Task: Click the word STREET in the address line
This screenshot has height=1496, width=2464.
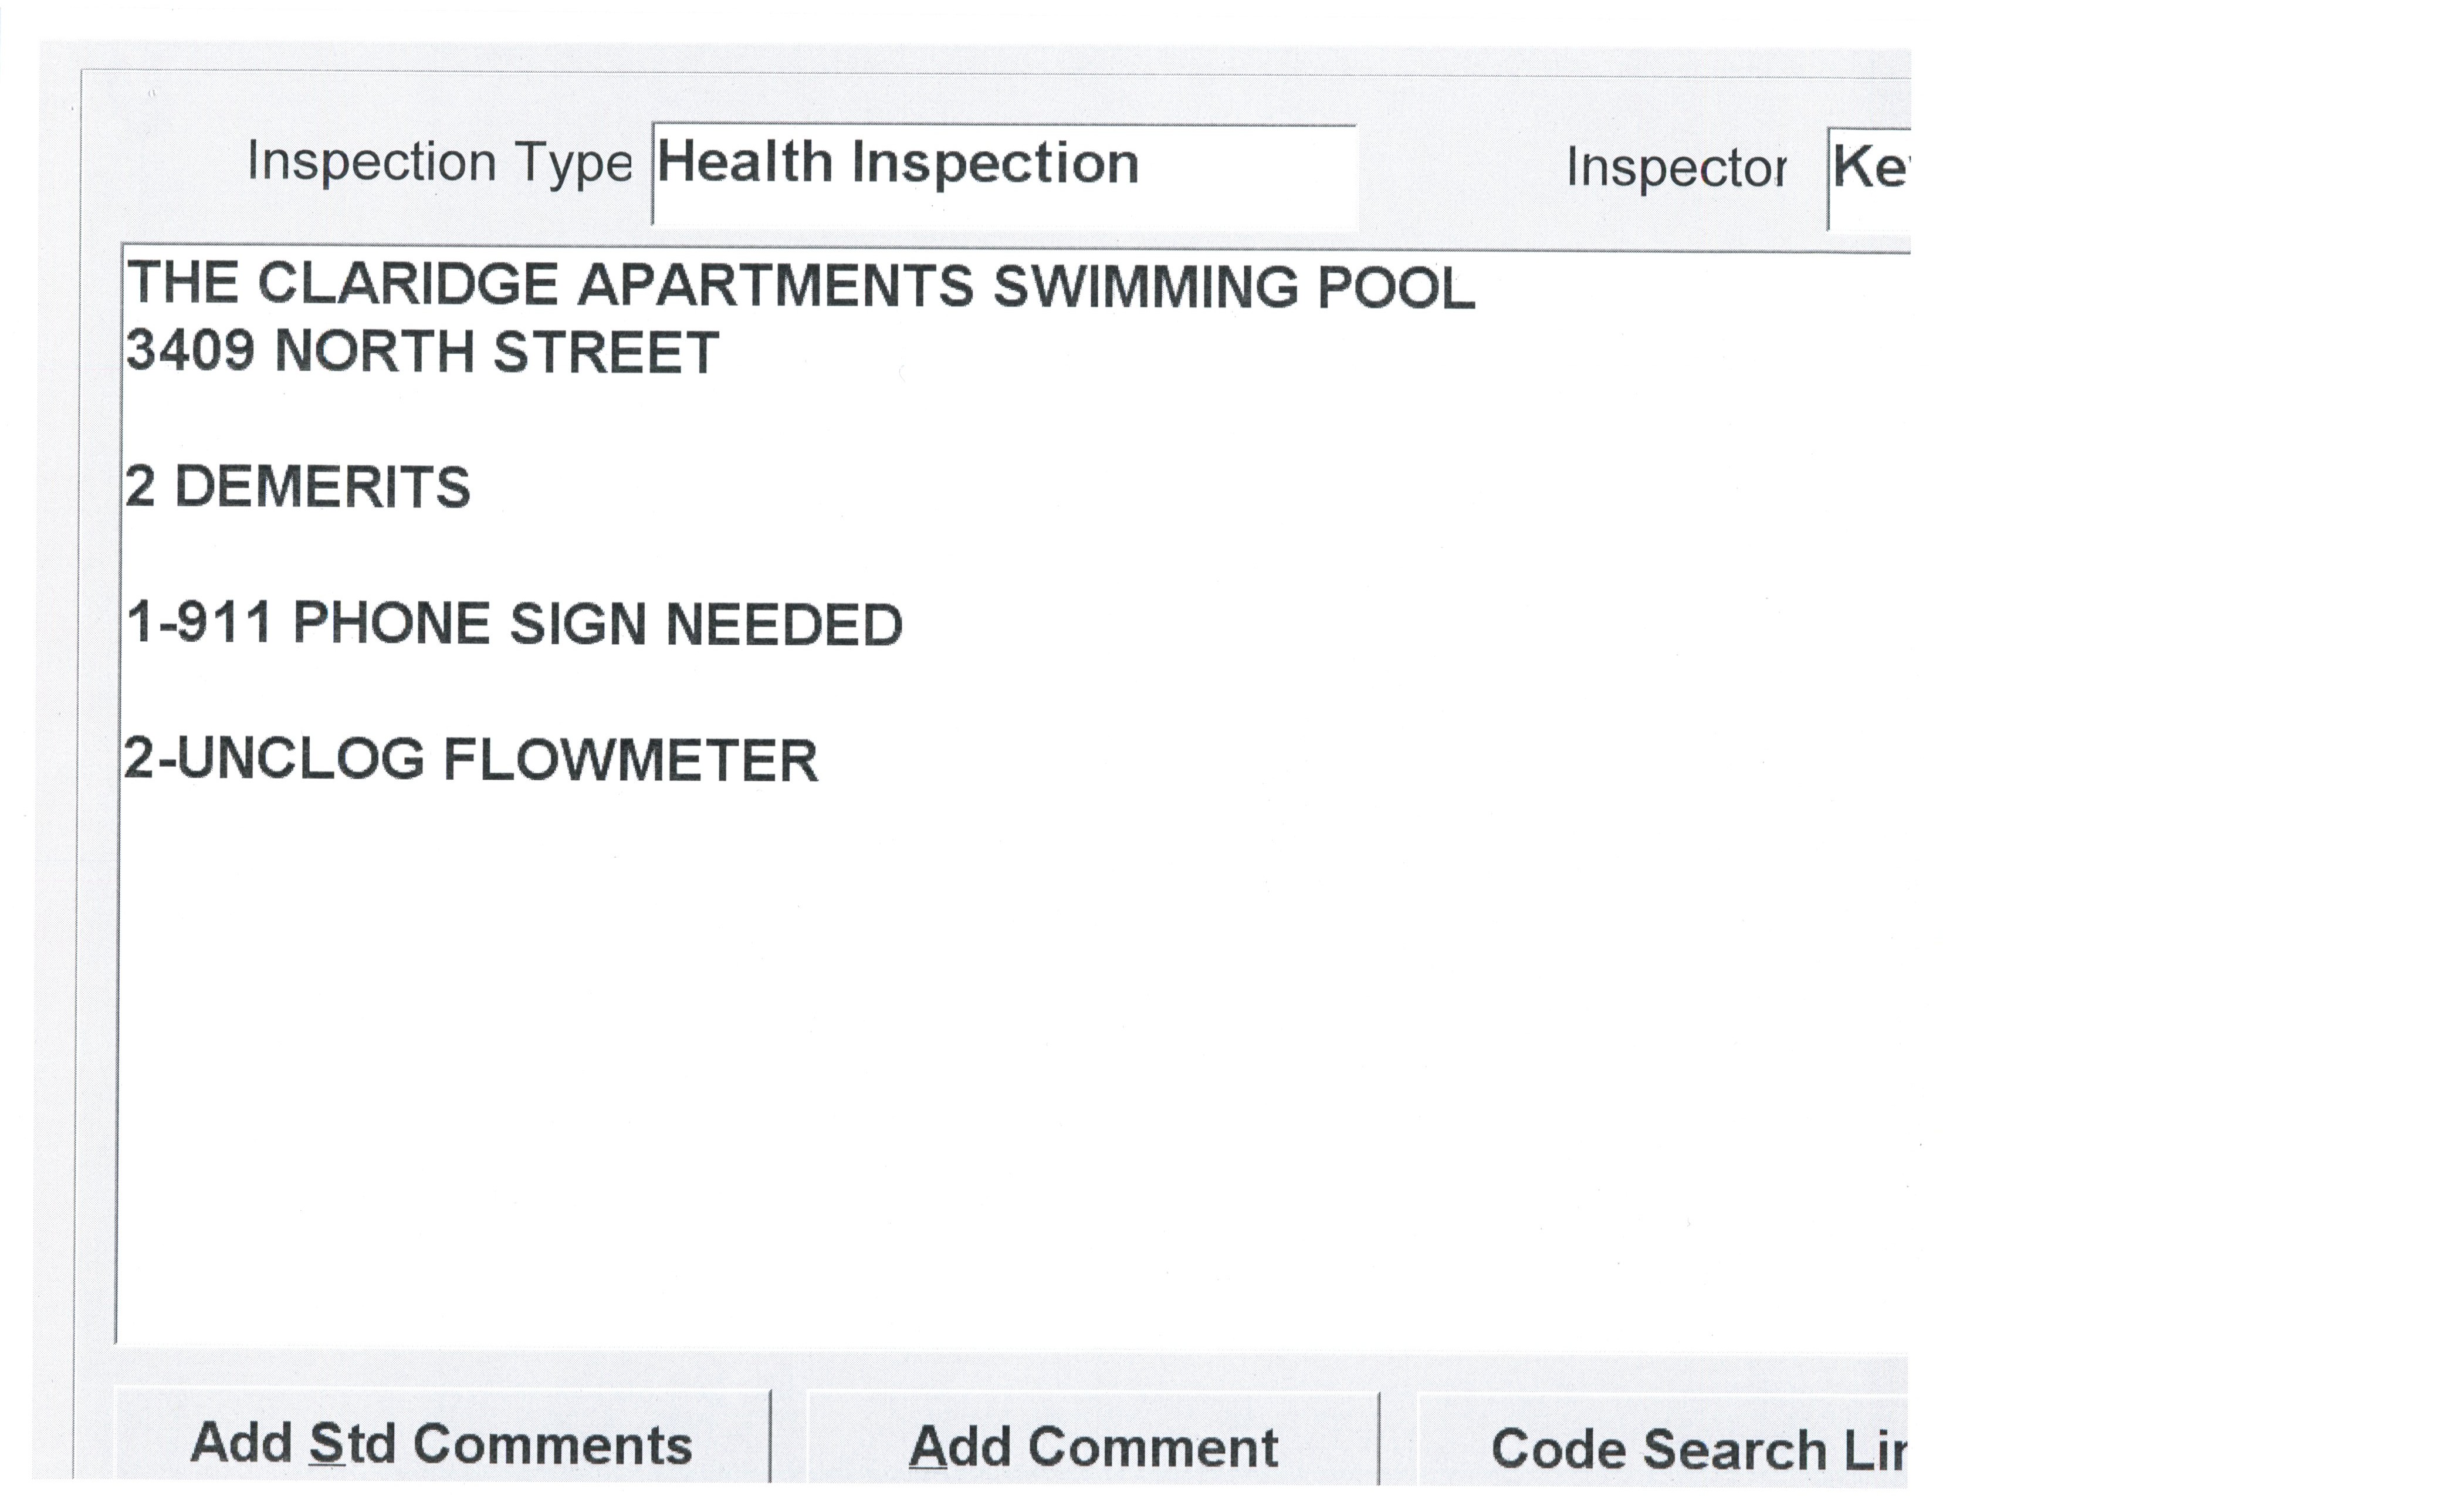Action: (x=606, y=352)
